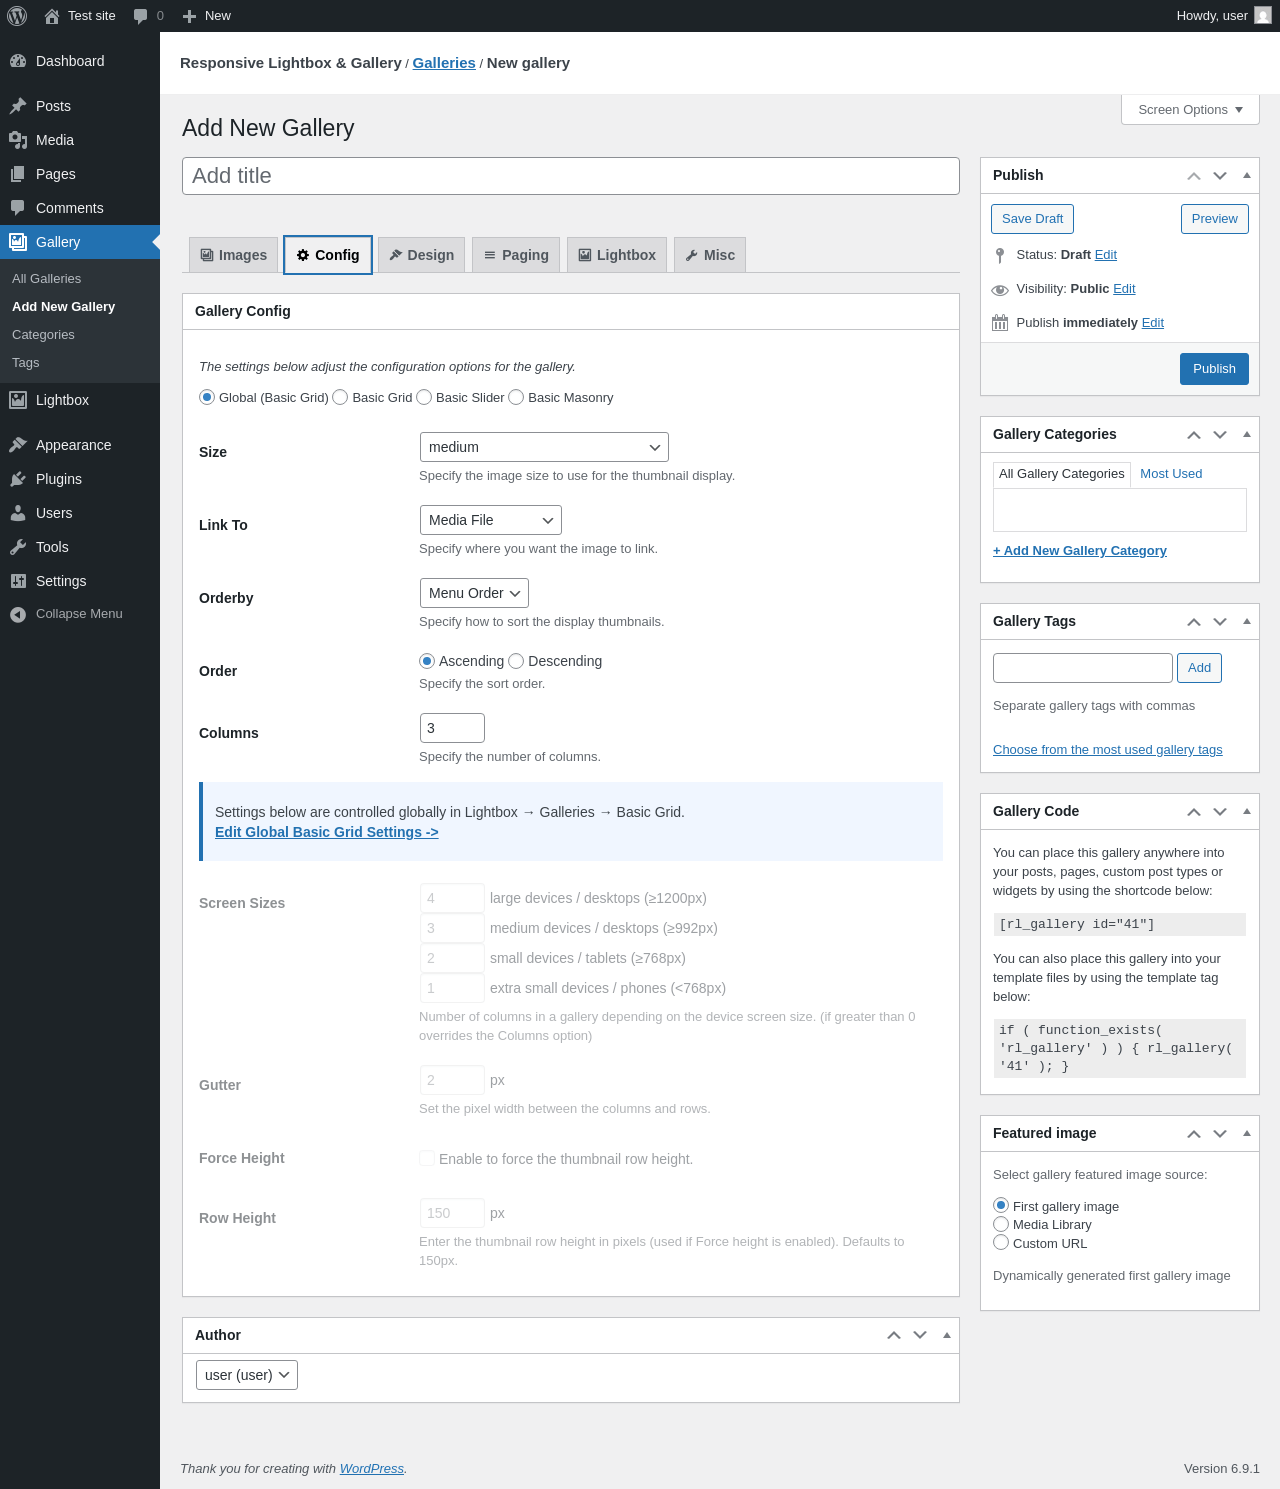Click the WordPress logo icon

[x=17, y=16]
